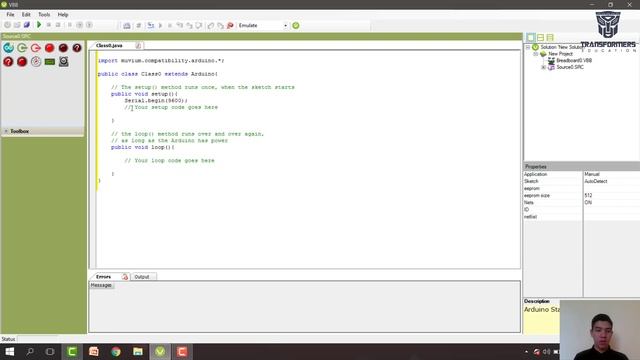Select the ID property row
The width and height of the screenshot is (640, 360).
point(581,209)
